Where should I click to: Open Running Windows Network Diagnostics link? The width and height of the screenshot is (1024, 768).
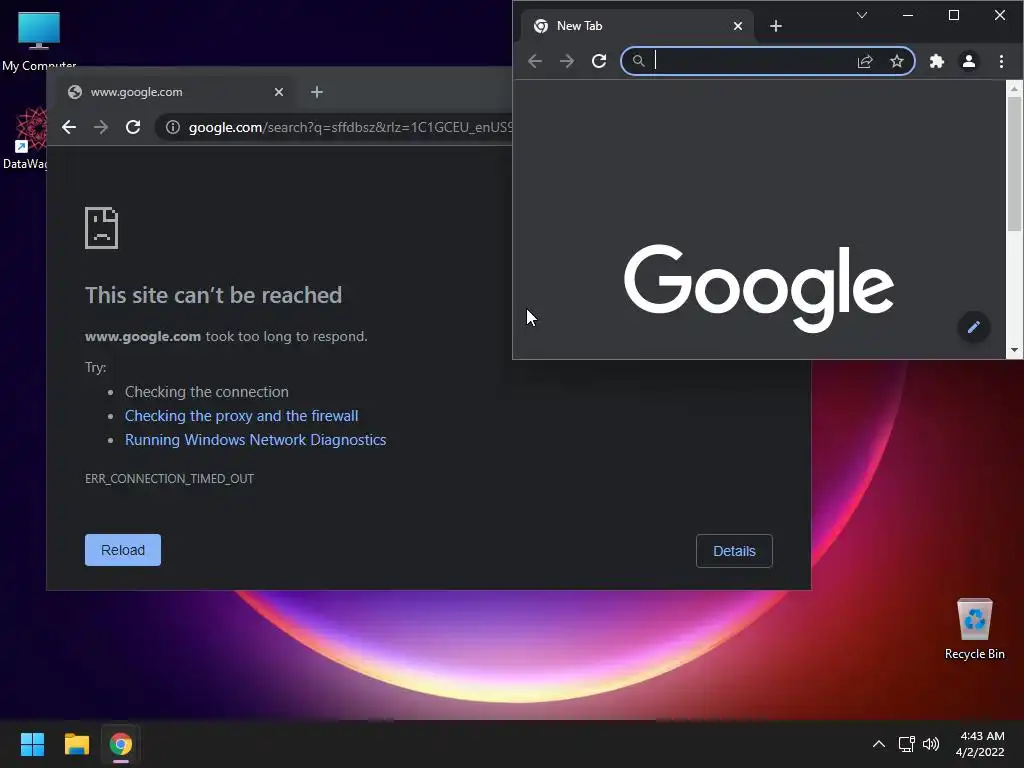[x=255, y=440]
